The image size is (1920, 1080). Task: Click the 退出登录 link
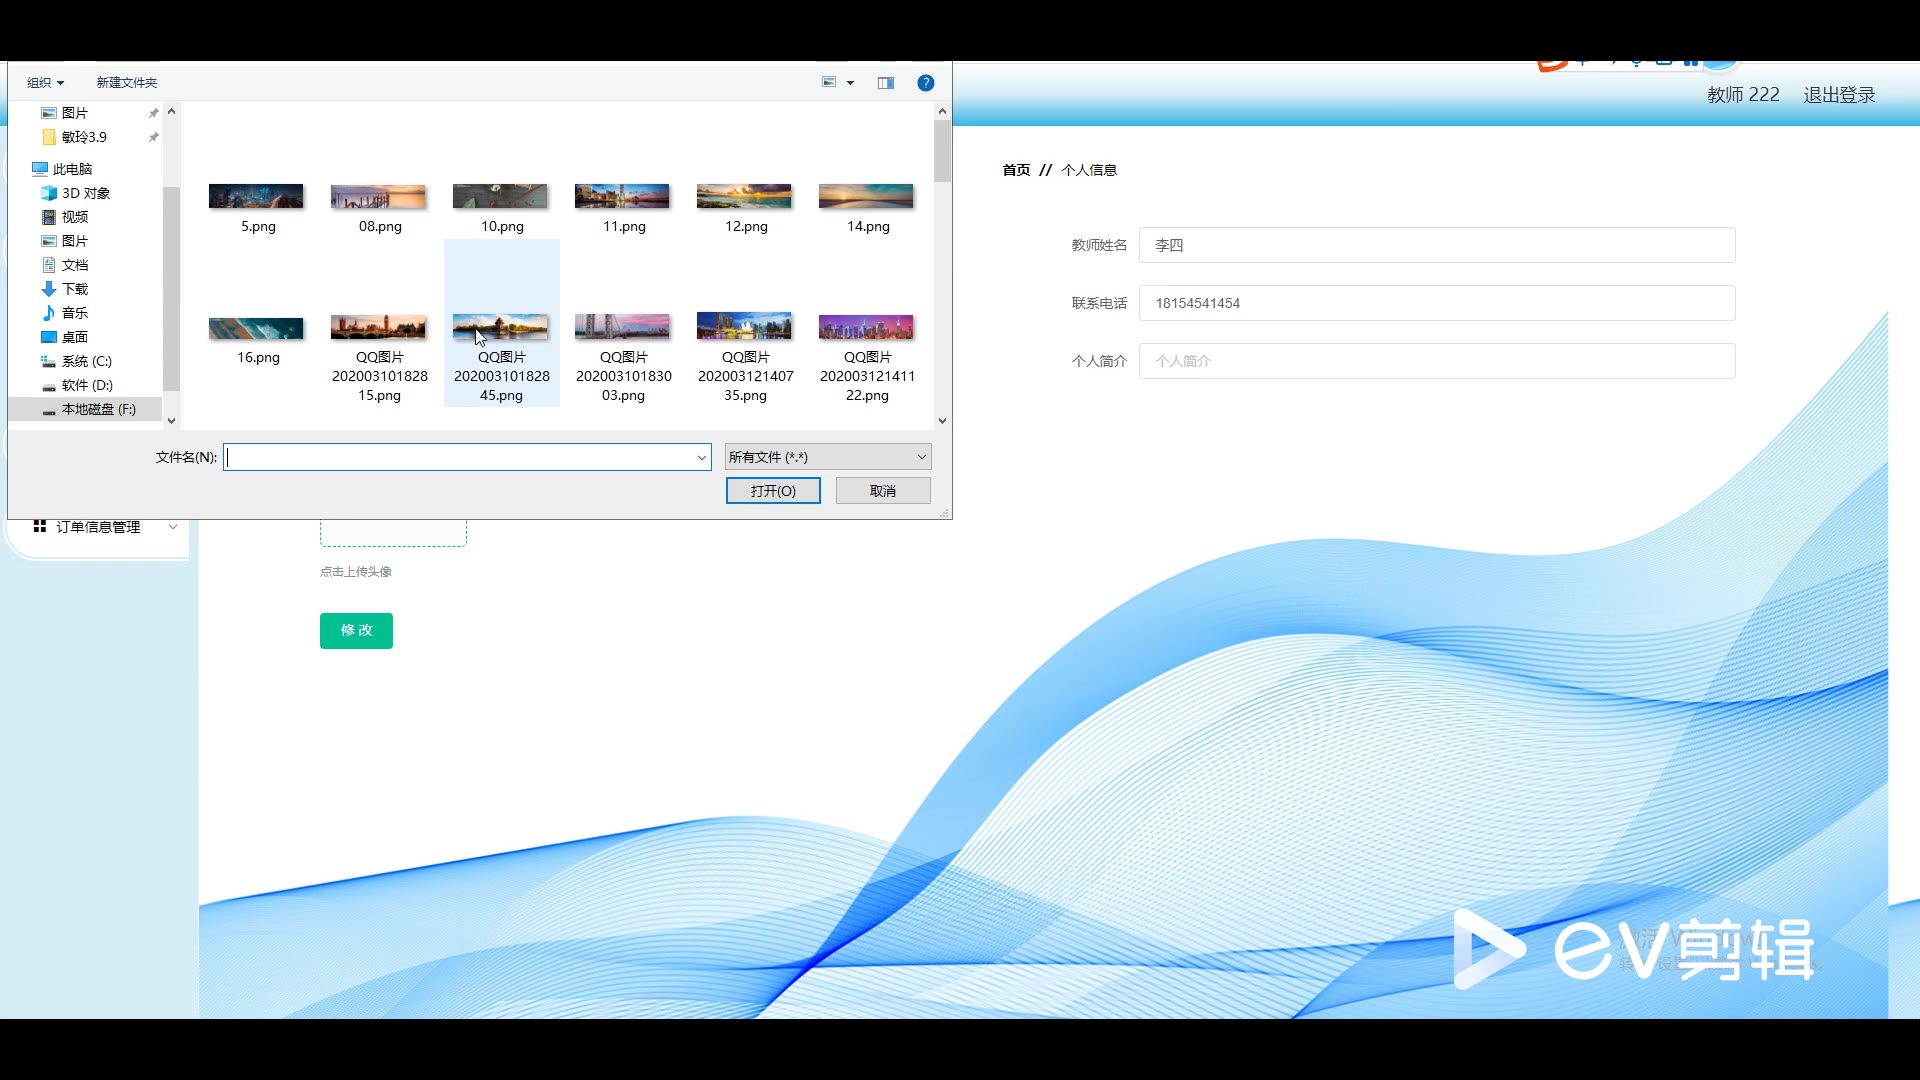[x=1839, y=95]
